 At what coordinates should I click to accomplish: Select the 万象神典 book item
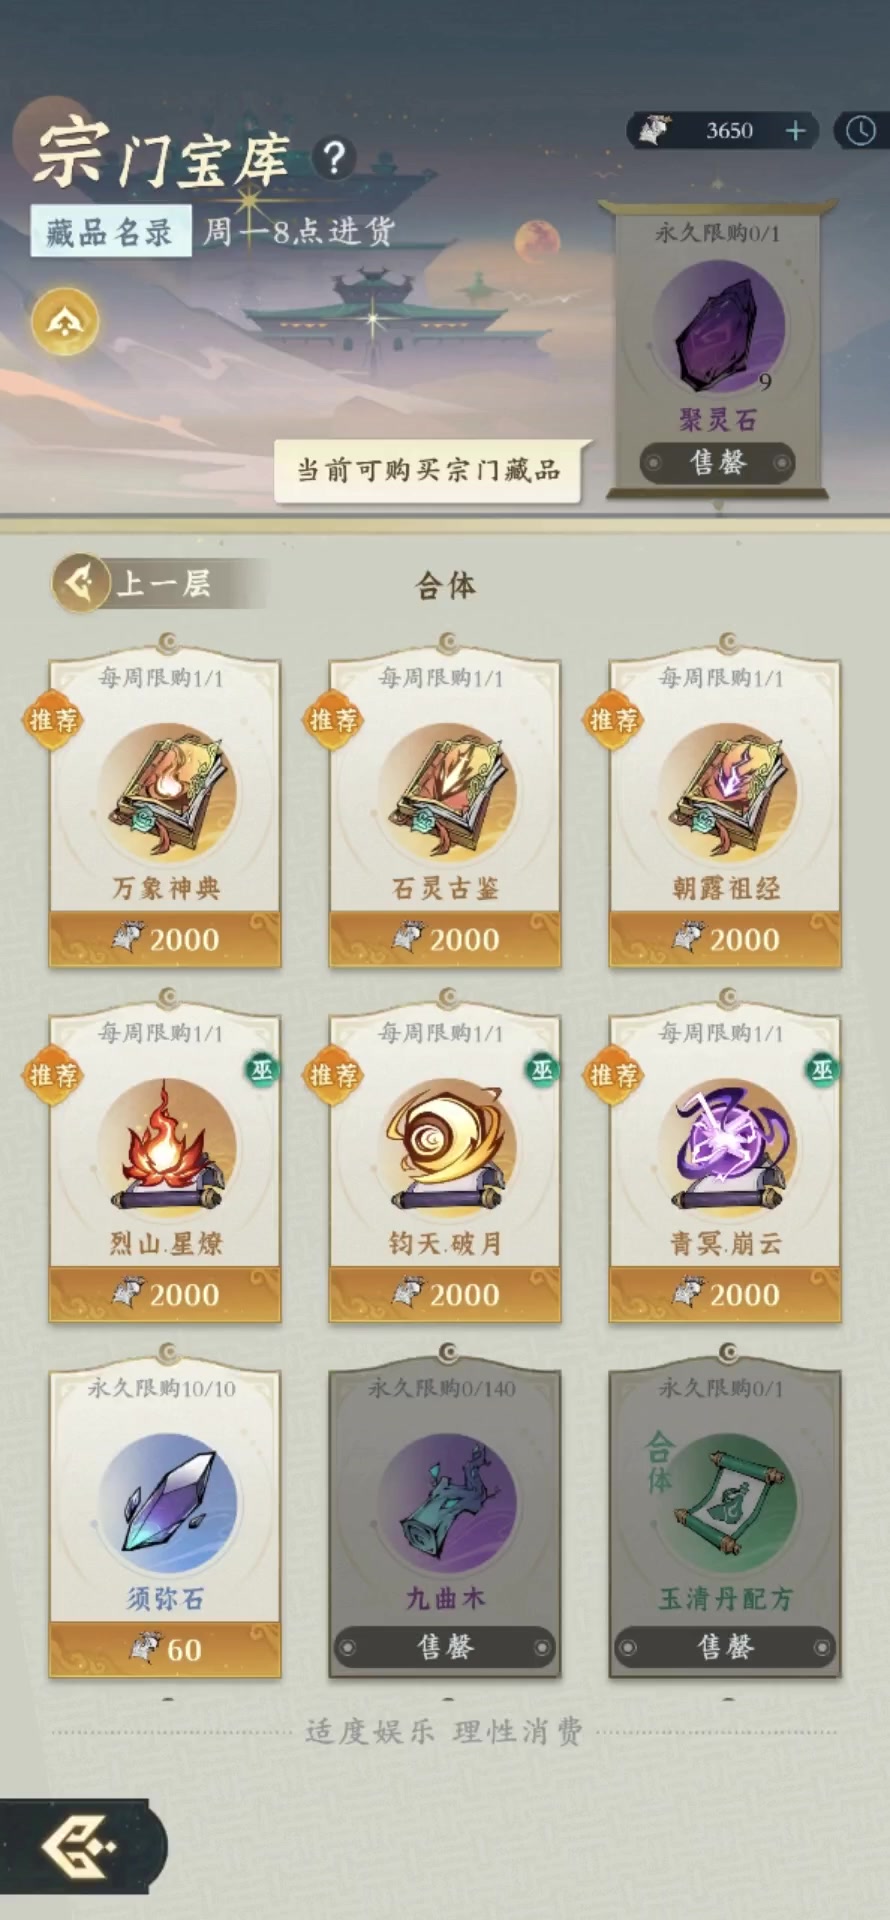click(165, 811)
